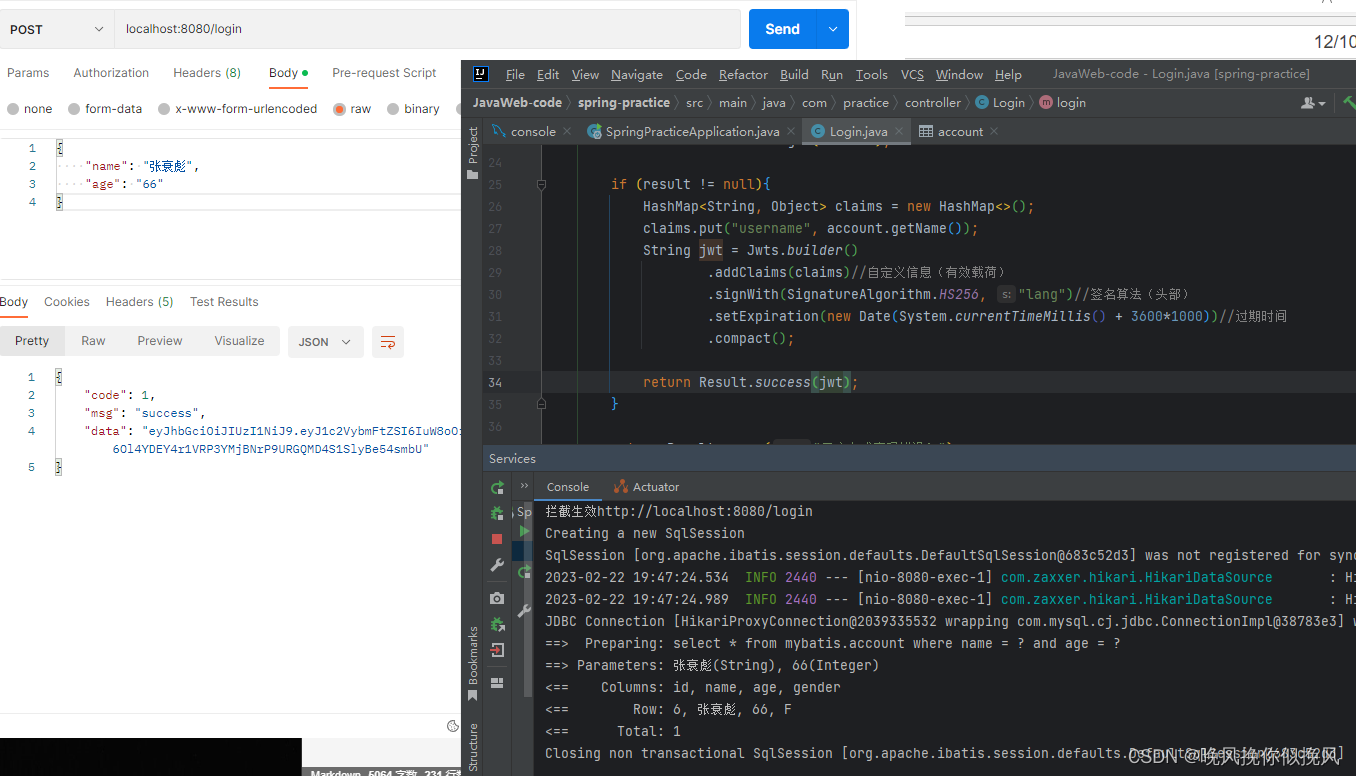The width and height of the screenshot is (1356, 776).
Task: Open the response Cookies tab
Action: coord(67,302)
